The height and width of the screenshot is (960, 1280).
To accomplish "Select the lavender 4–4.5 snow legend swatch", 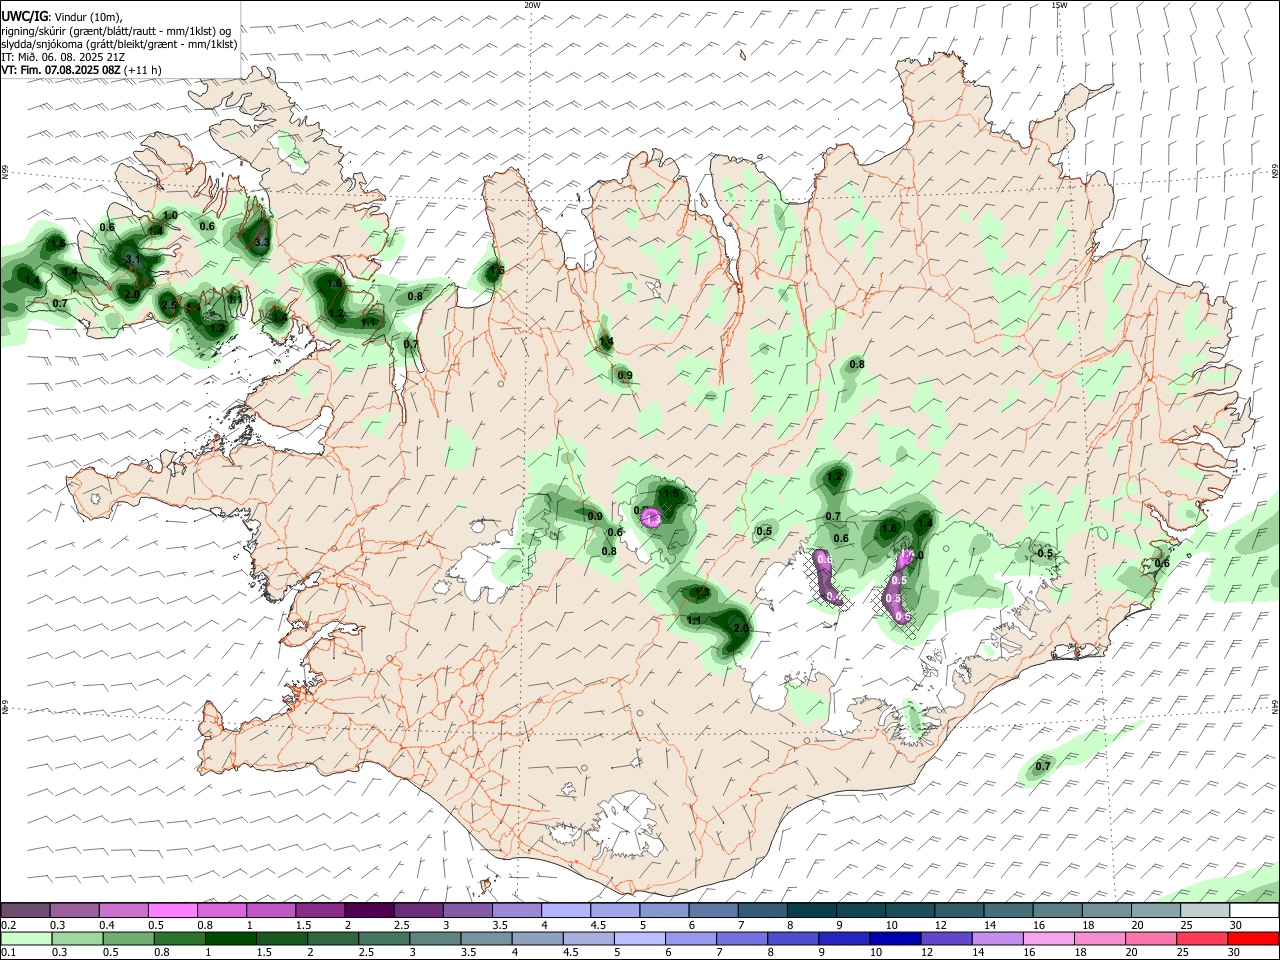I will [565, 911].
